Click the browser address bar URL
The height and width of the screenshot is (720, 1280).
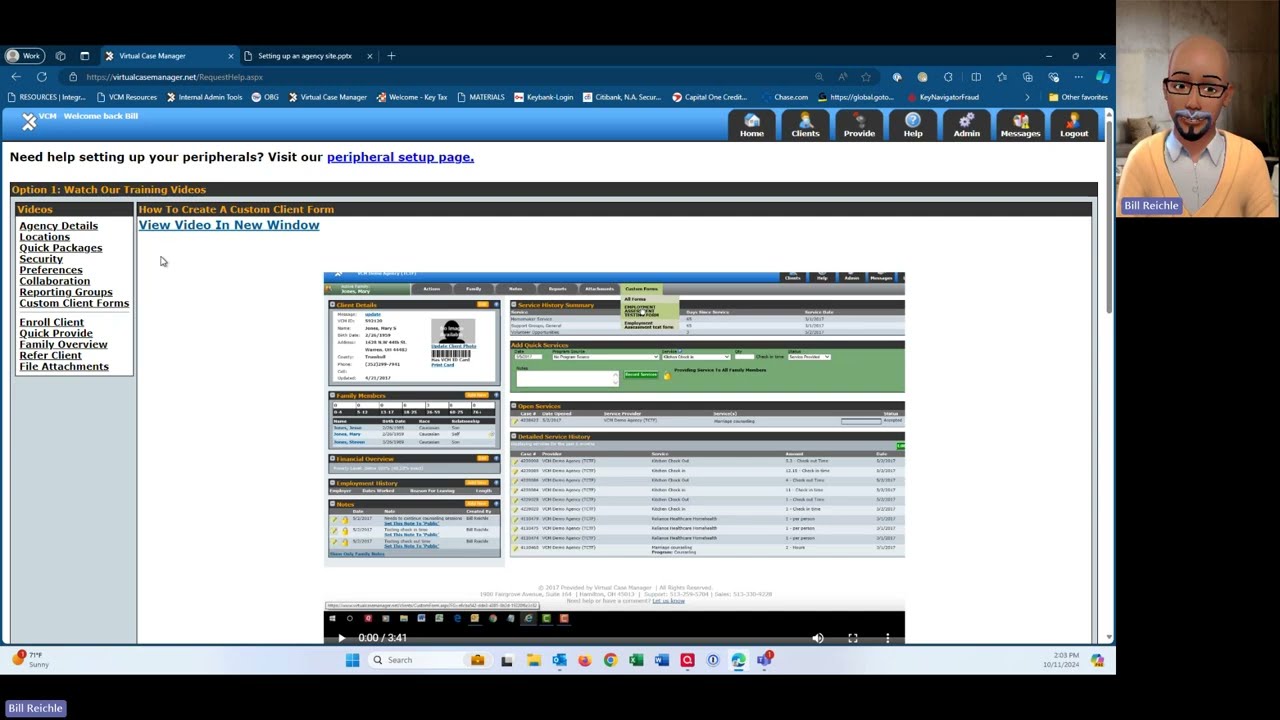174,77
